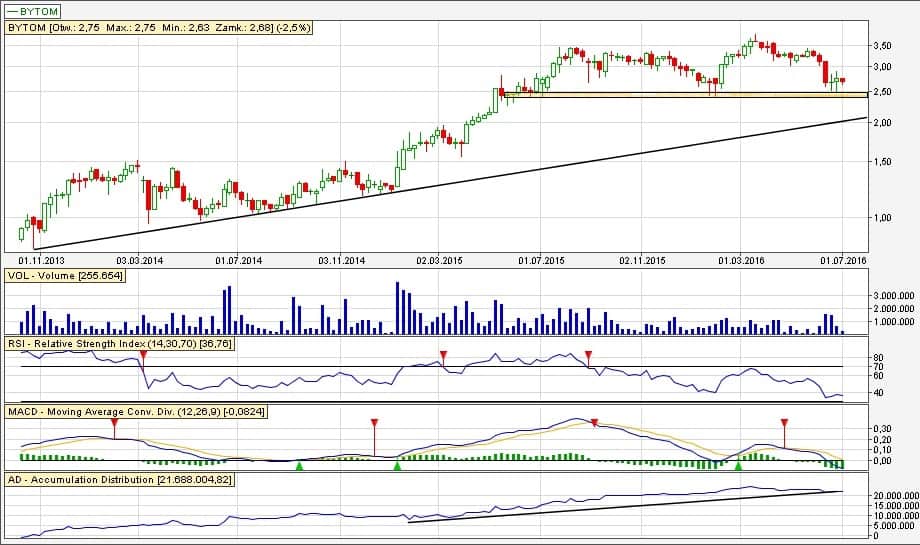Select the red RSI signal marker near 02.03.2015
Screen dimensions: 920x545
tap(442, 355)
